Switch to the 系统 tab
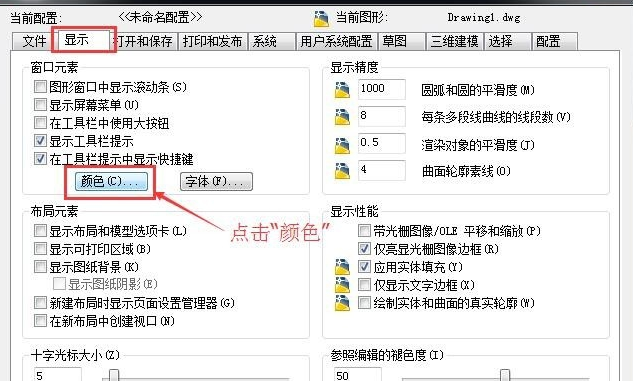This screenshot has height=381, width=633. click(x=271, y=41)
